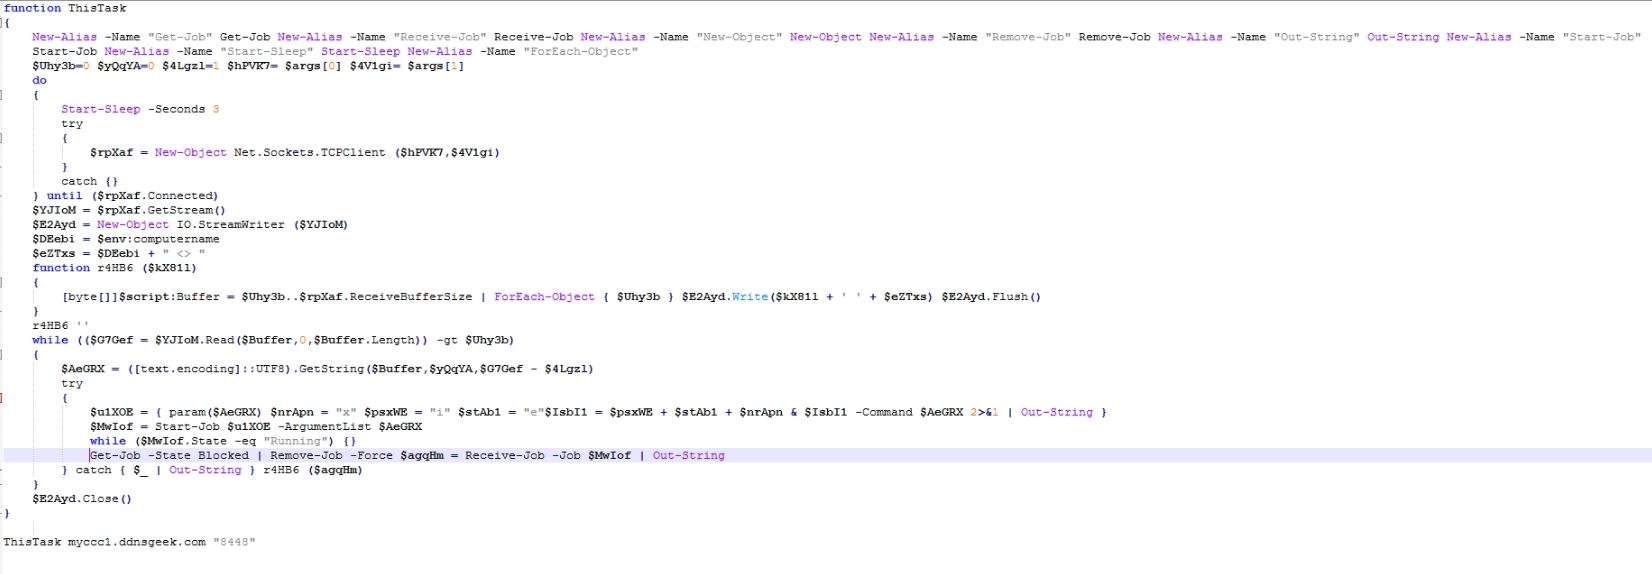This screenshot has height=574, width=1652.
Task: Click $E2Ayd.Close() call
Action: coord(82,499)
